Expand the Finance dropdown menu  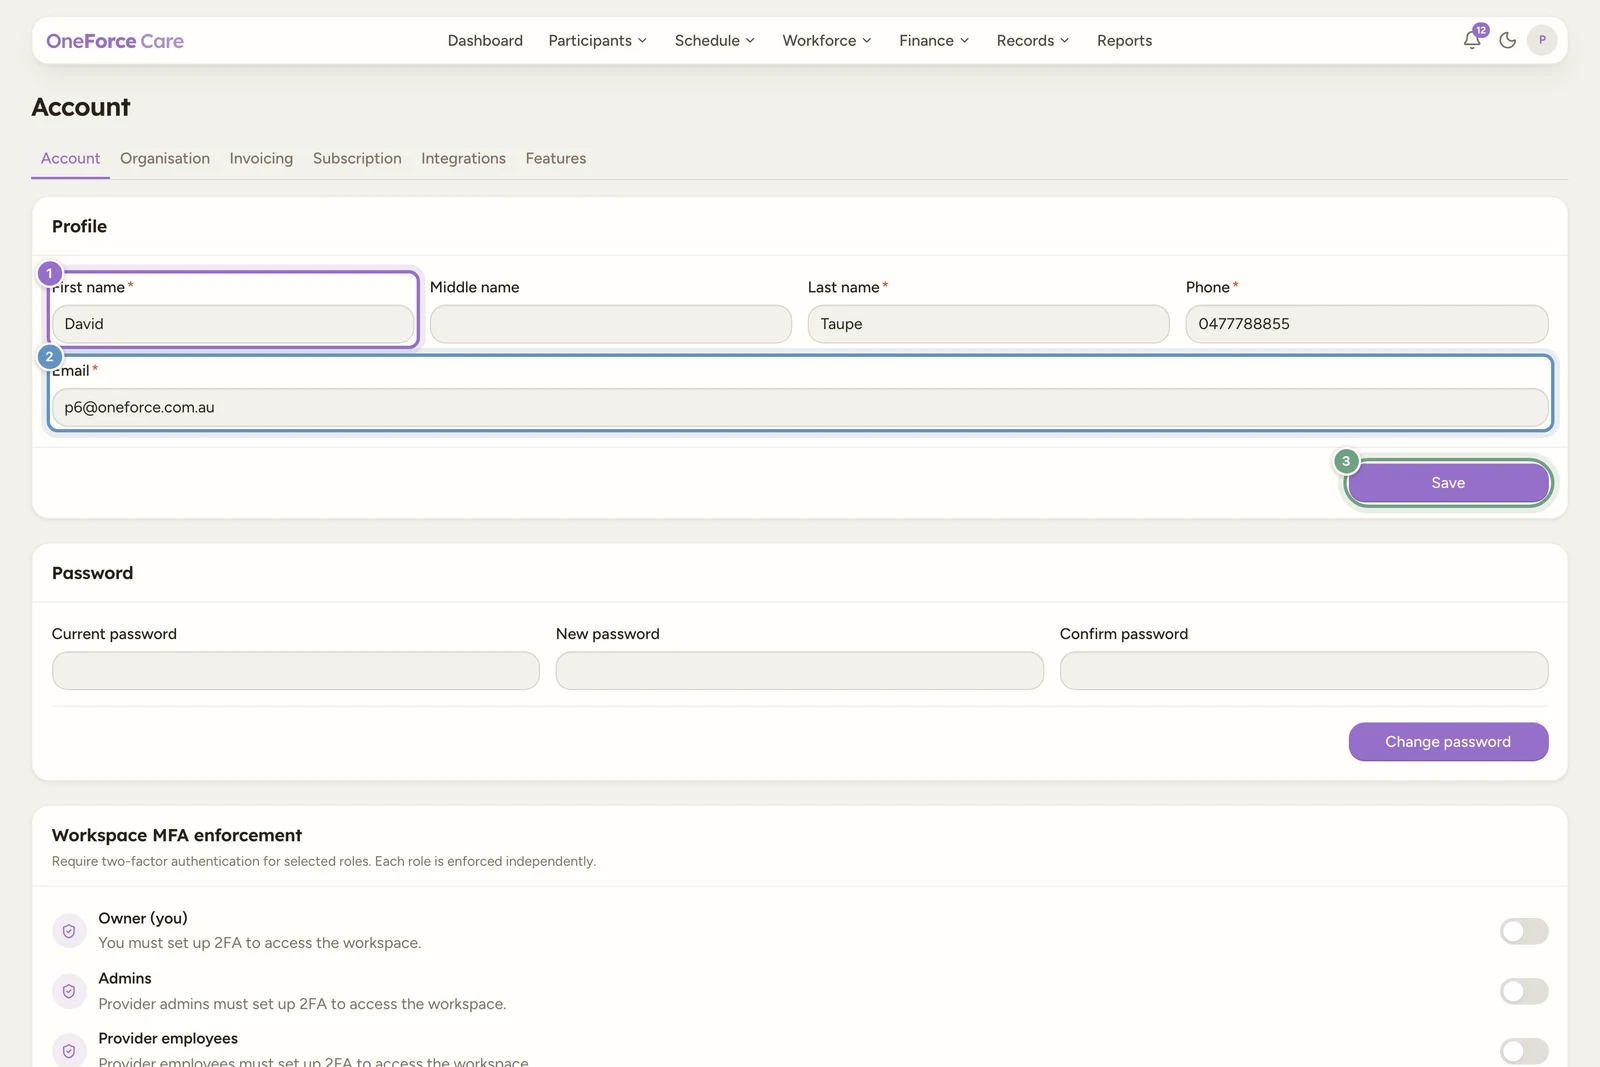[934, 41]
